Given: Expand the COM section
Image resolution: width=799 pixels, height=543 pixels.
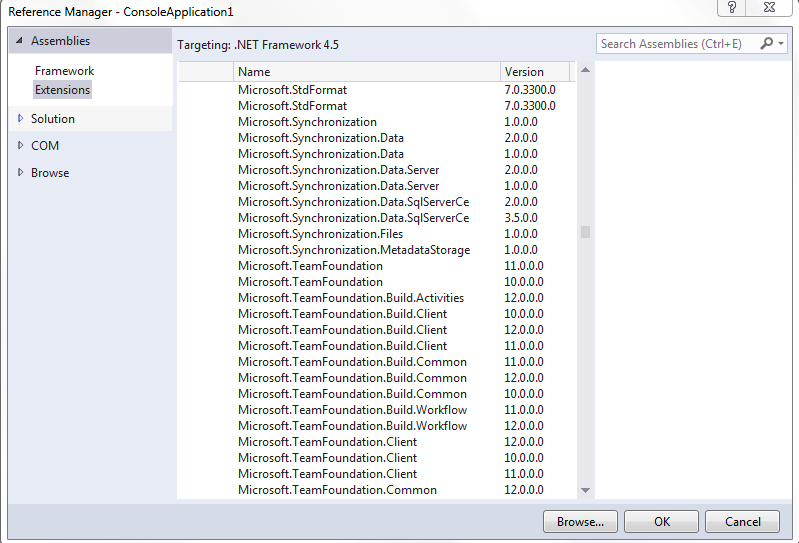Looking at the screenshot, I should pyautogui.click(x=20, y=145).
